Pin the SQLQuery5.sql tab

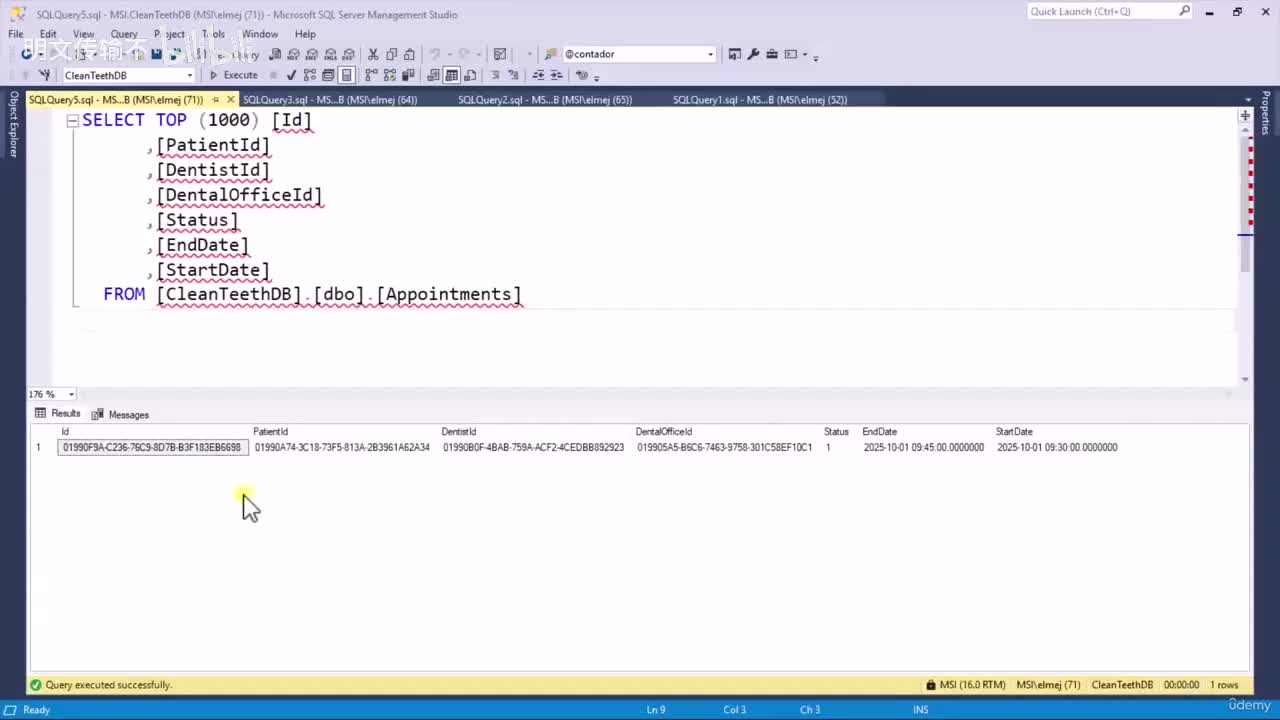tap(215, 99)
